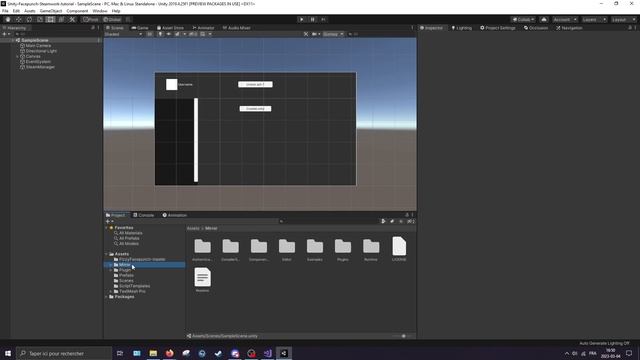
Task: Switch to the Asset Store tab
Action: 170,28
